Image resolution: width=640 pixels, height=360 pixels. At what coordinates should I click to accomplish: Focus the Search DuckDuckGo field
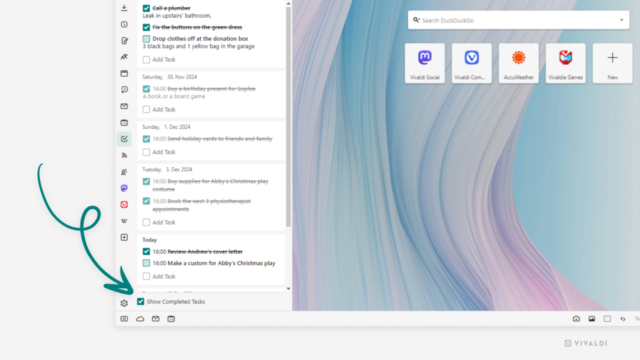pos(518,20)
